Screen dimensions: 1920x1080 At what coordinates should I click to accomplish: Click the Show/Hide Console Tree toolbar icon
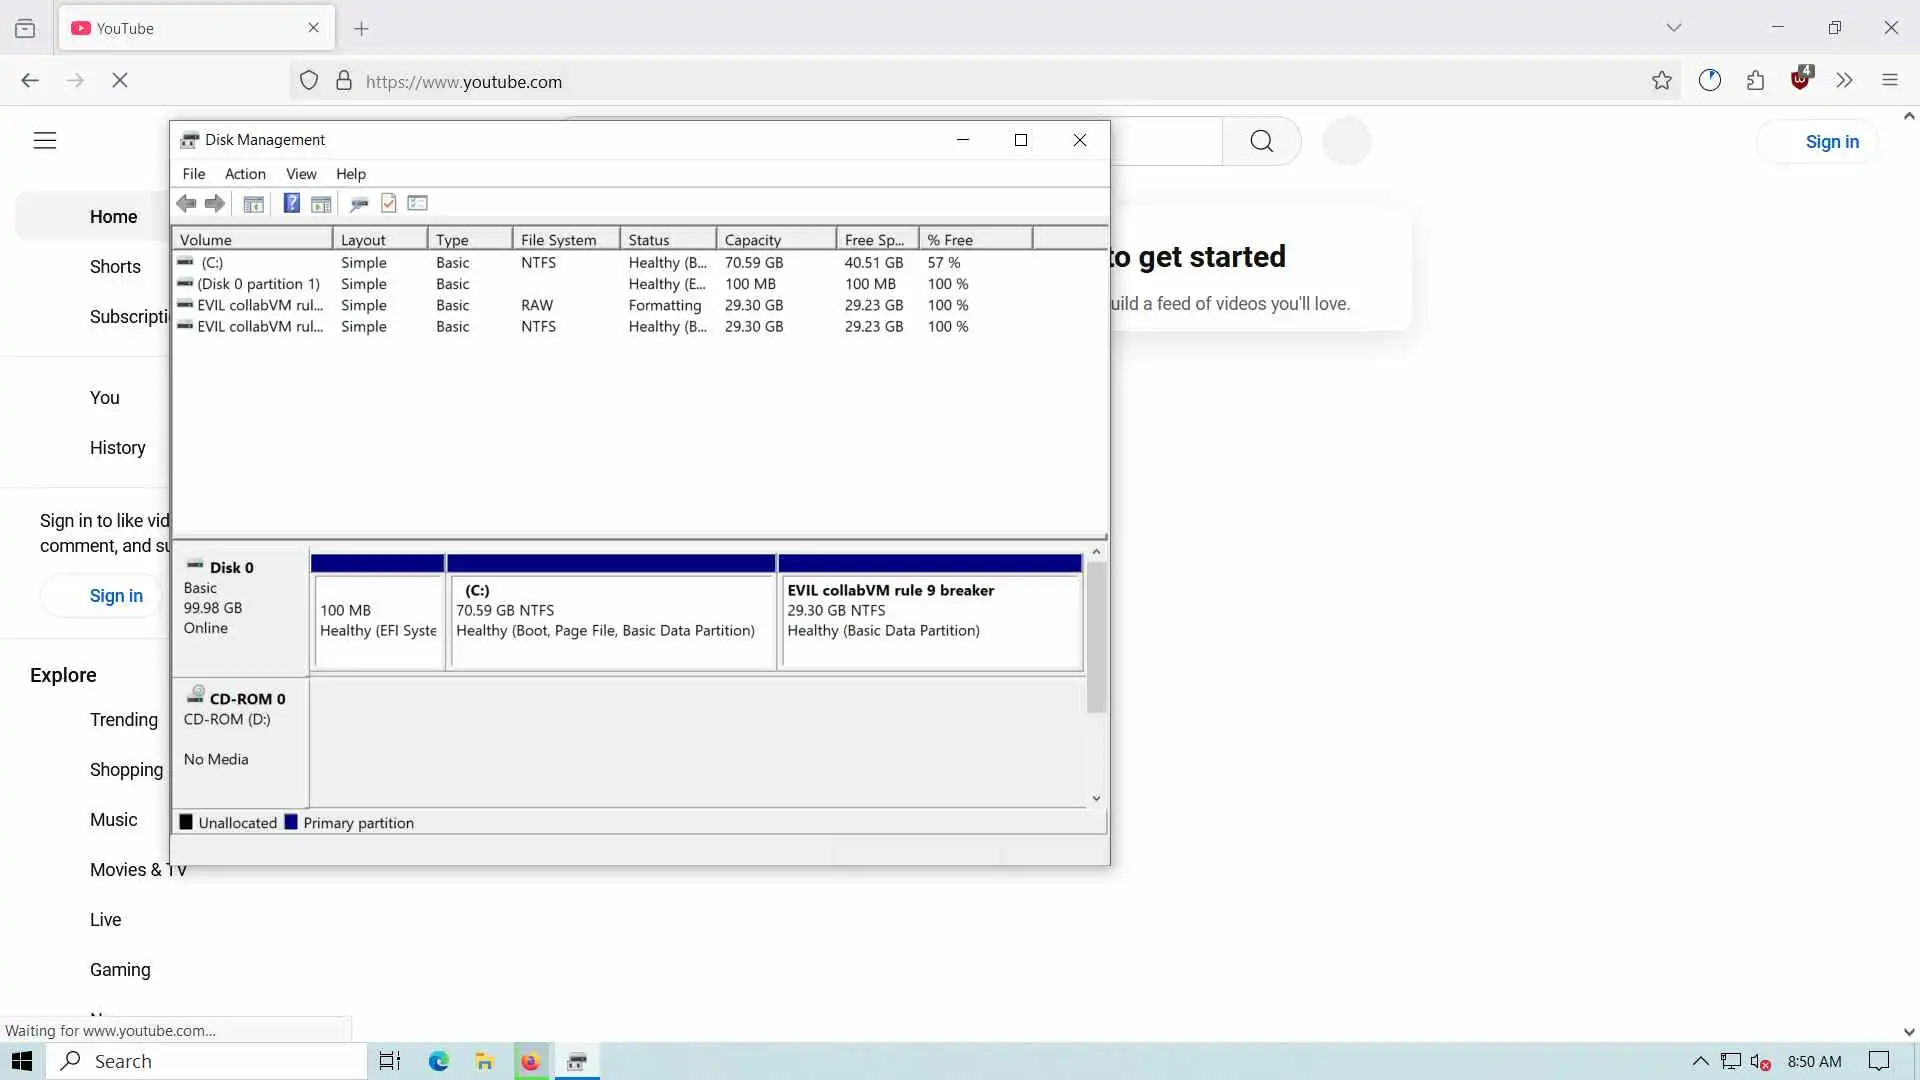tap(254, 204)
